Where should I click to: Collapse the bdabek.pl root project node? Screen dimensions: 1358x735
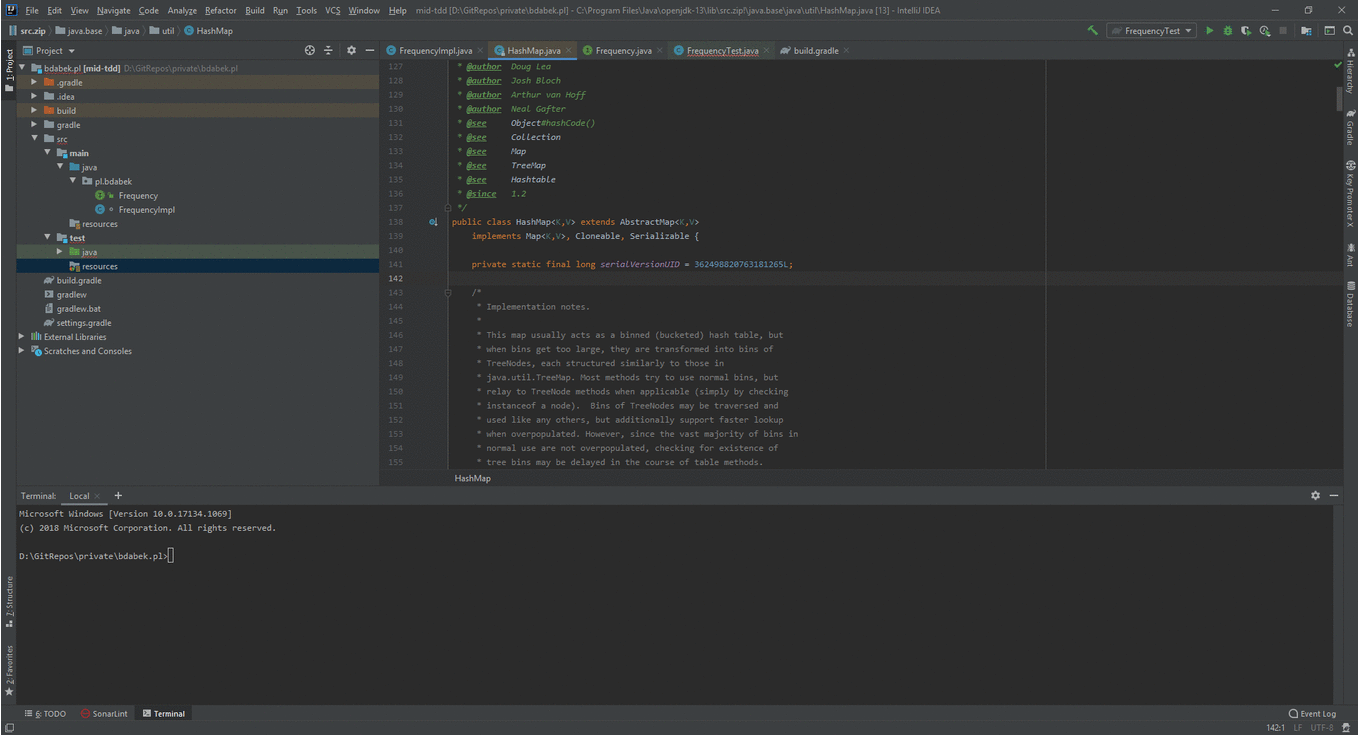click(x=22, y=68)
